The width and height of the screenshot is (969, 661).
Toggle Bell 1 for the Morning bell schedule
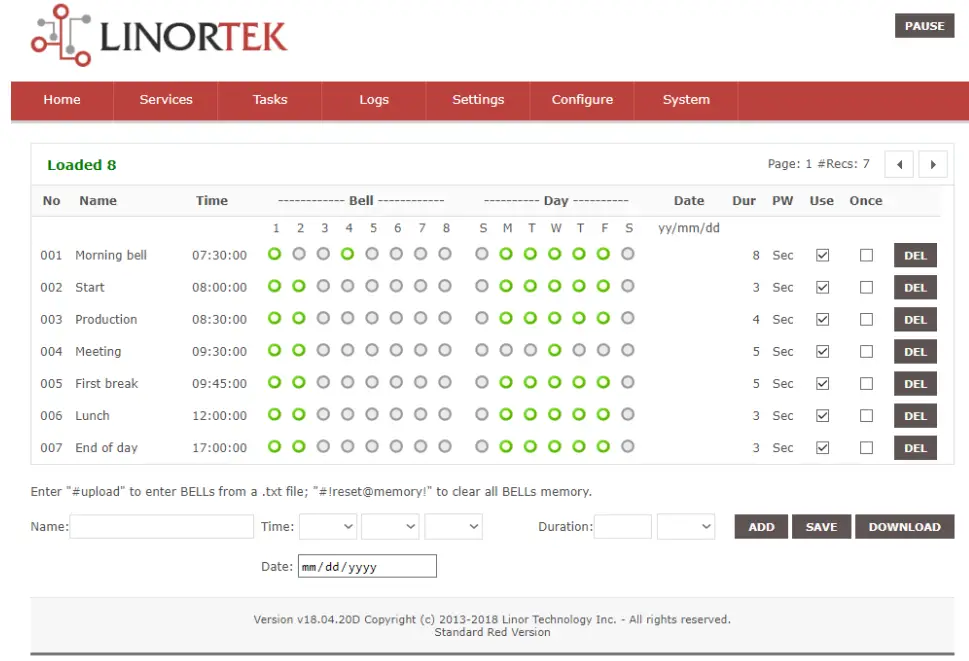coord(276,254)
